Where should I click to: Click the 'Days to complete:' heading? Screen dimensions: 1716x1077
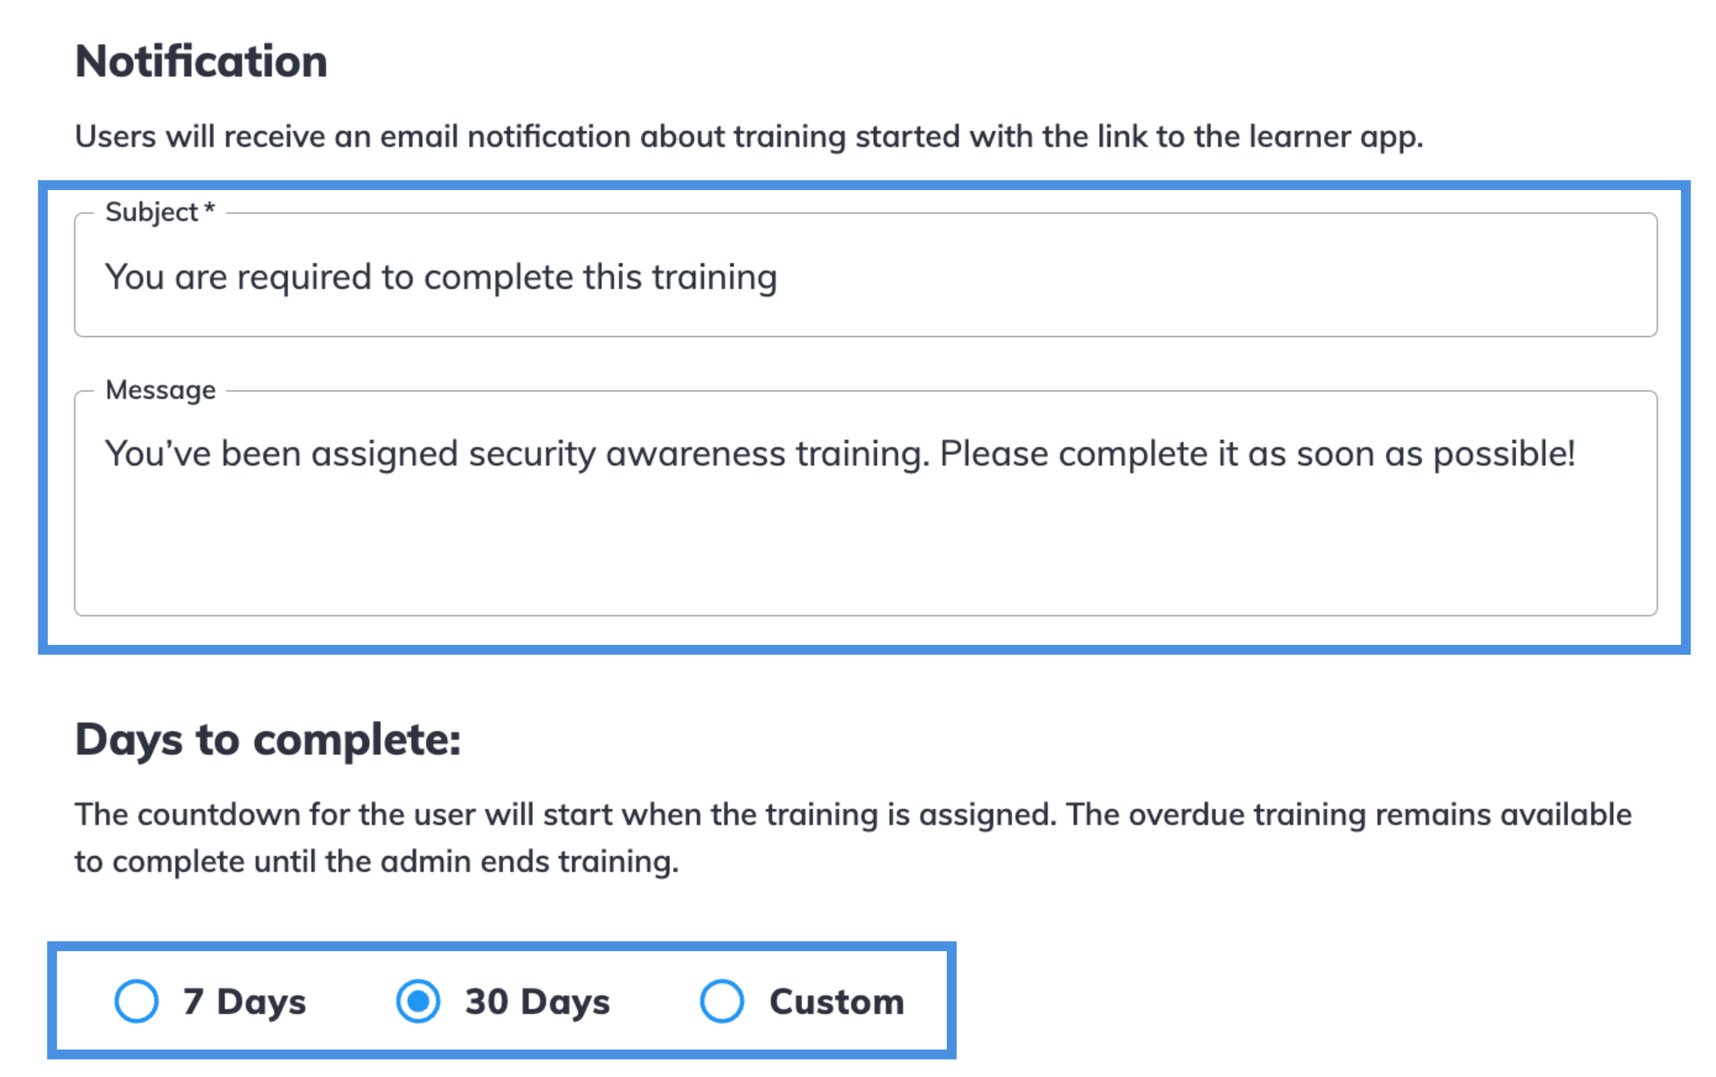click(267, 740)
